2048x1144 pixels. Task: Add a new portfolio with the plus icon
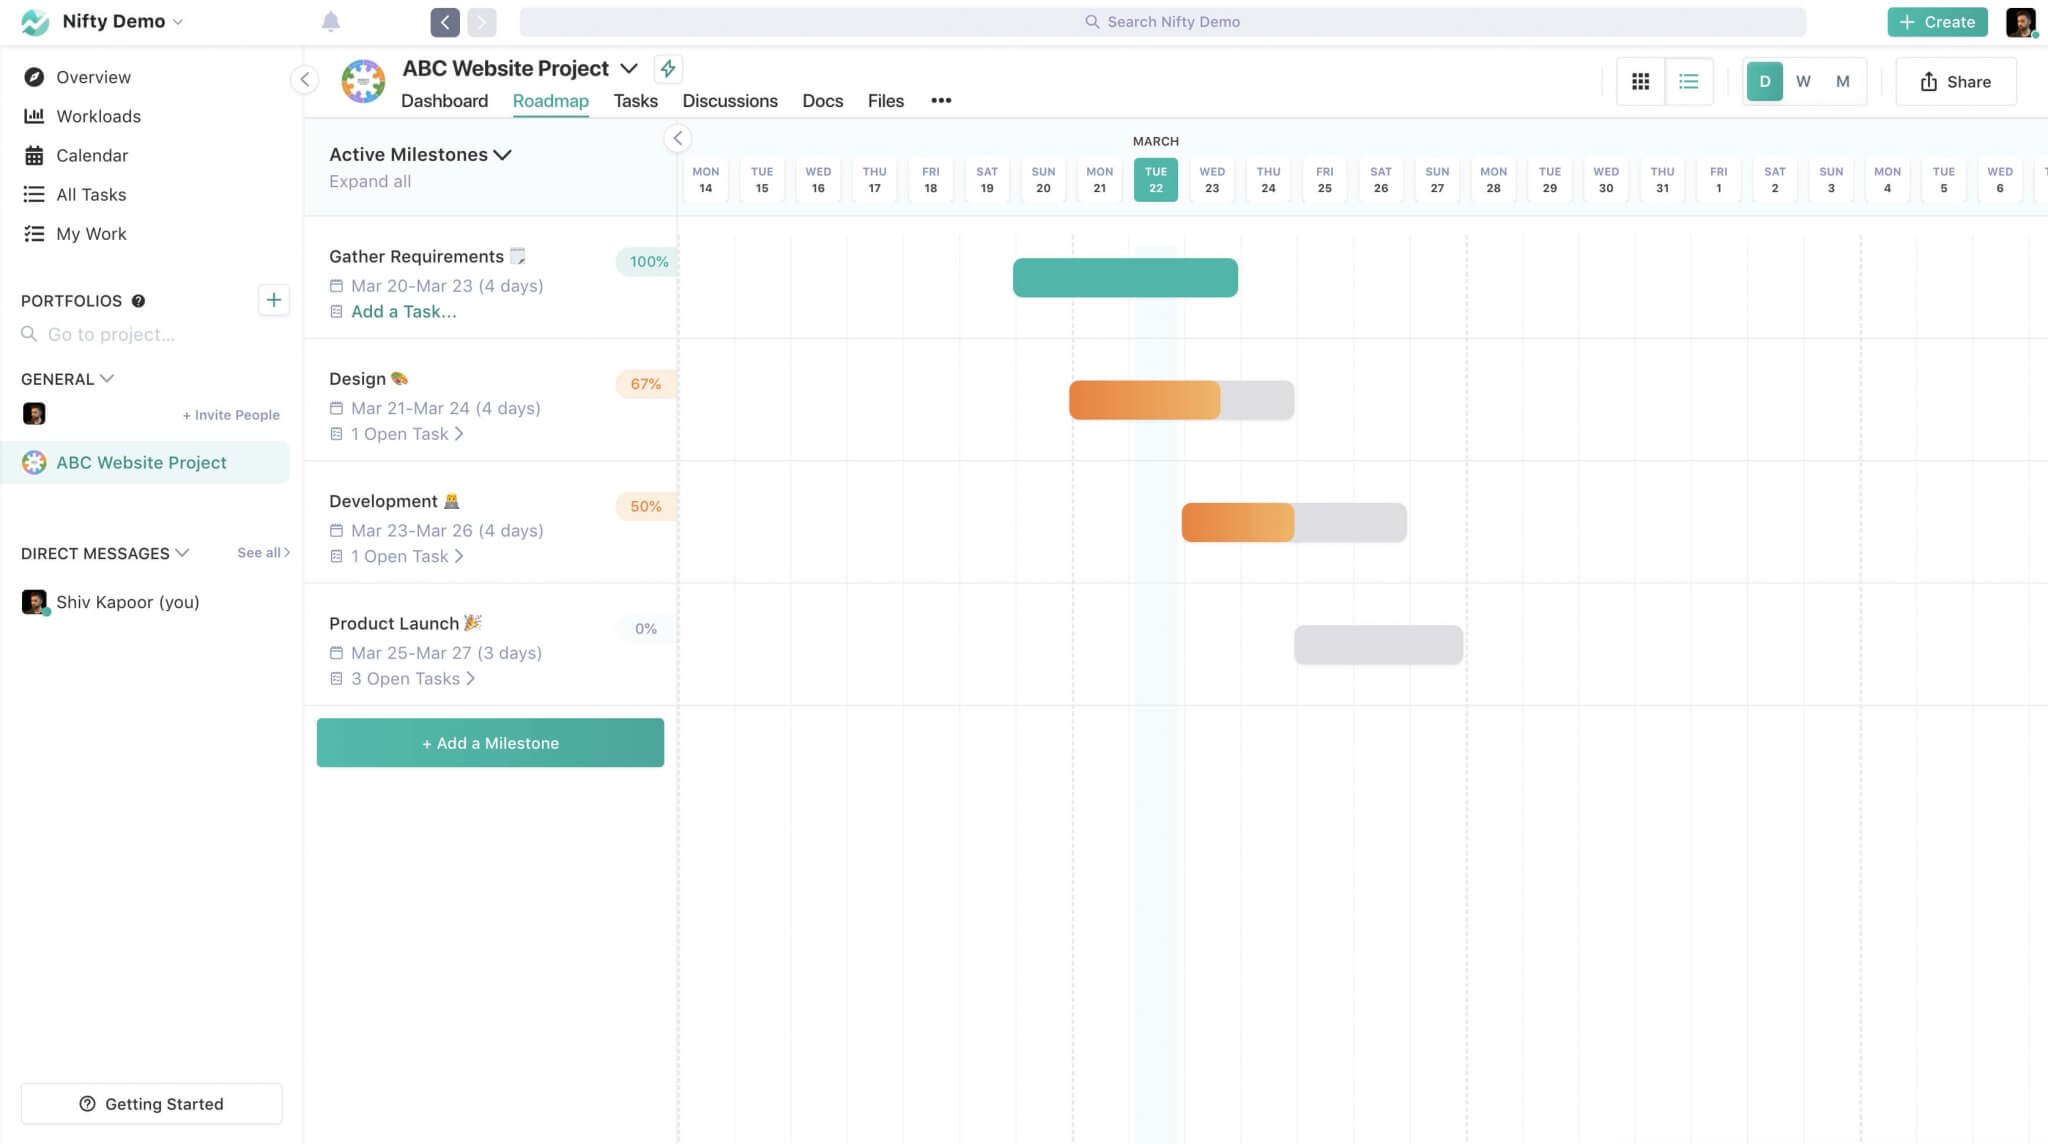tap(274, 299)
